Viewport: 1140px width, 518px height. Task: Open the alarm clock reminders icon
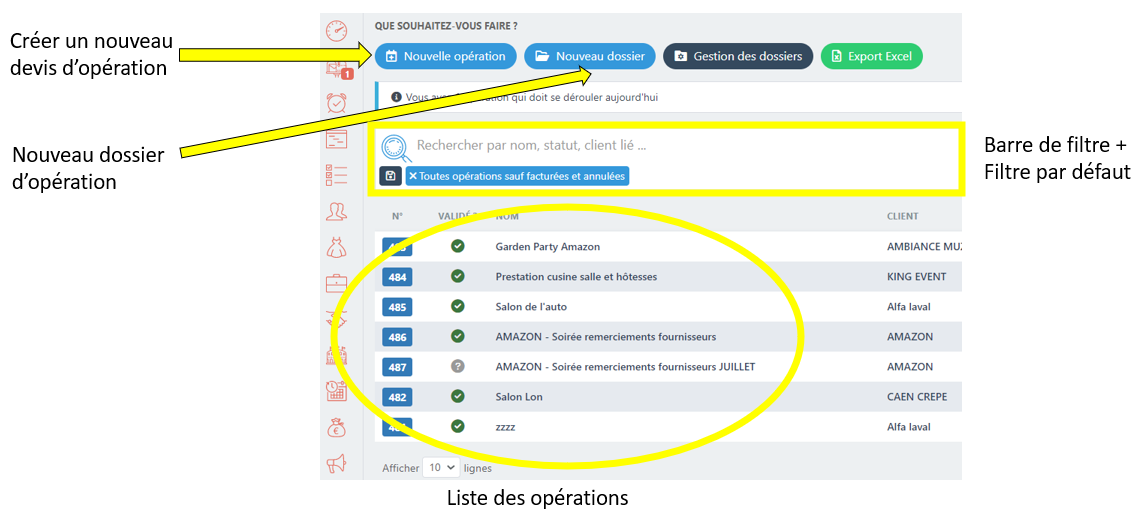(337, 102)
